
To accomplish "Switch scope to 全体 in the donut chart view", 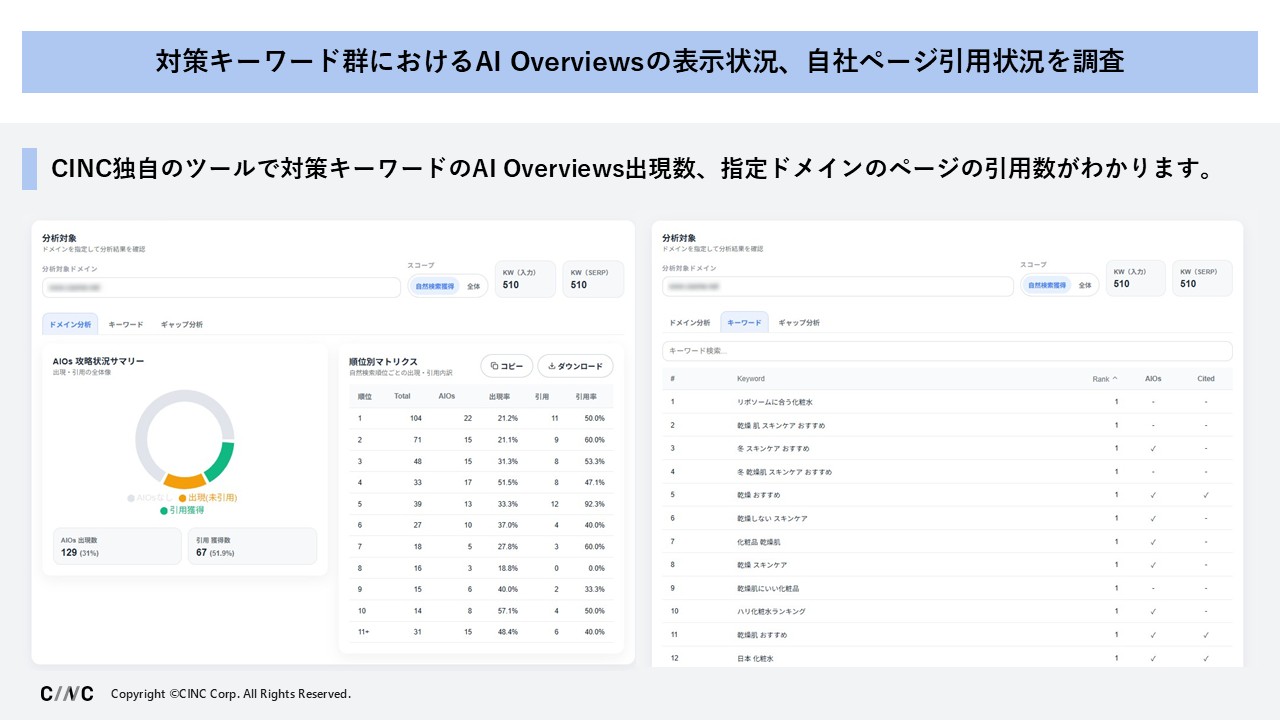I will (473, 286).
